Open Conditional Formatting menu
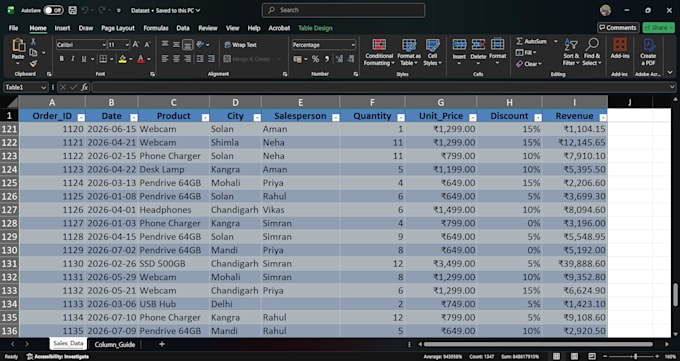 (379, 52)
